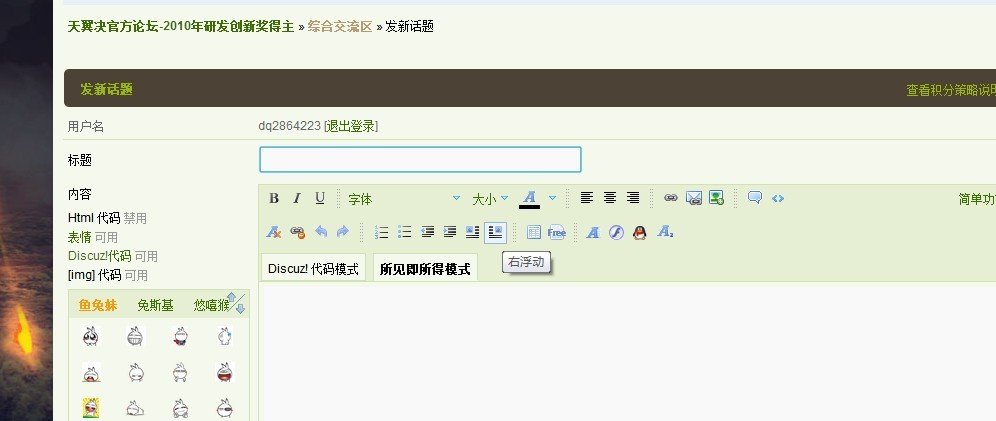This screenshot has width=996, height=421.
Task: Click inside the post content editing area
Action: [x=627, y=351]
